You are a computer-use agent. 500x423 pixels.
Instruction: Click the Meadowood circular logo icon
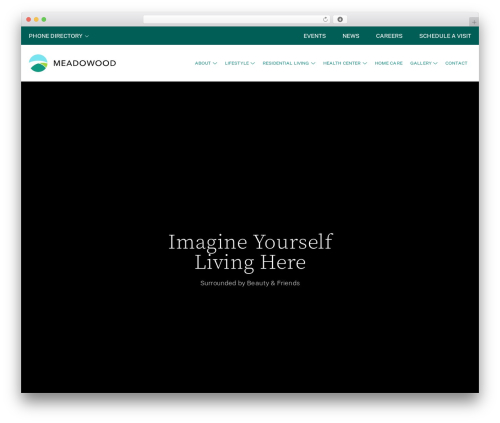(x=38, y=63)
